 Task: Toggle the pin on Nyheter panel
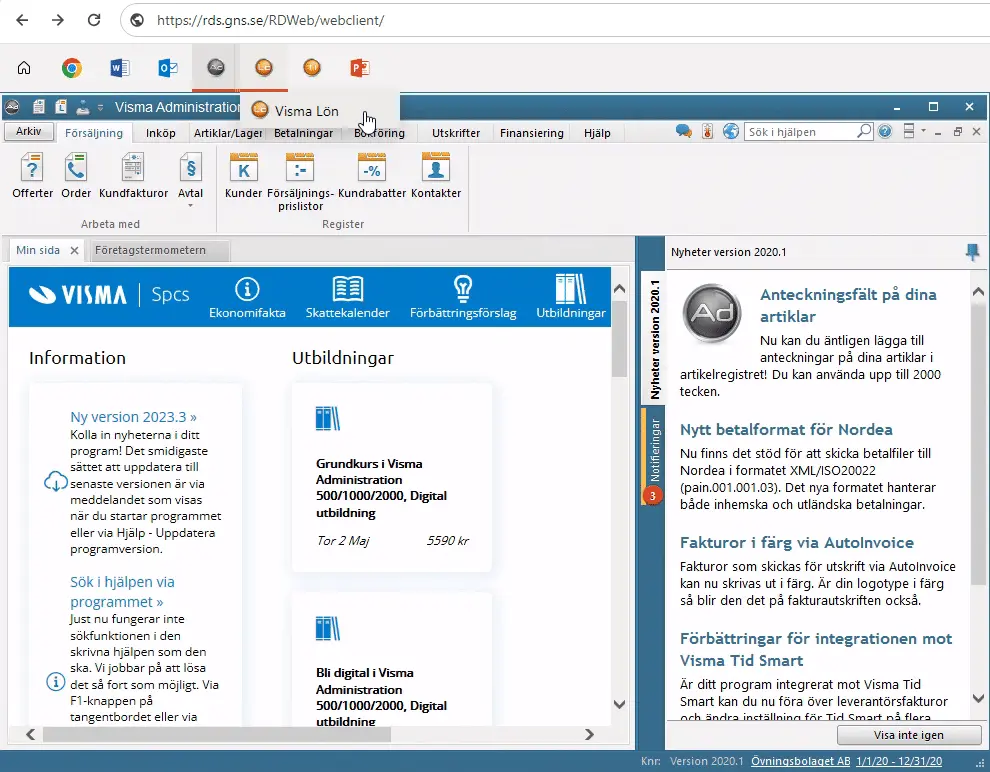[972, 252]
